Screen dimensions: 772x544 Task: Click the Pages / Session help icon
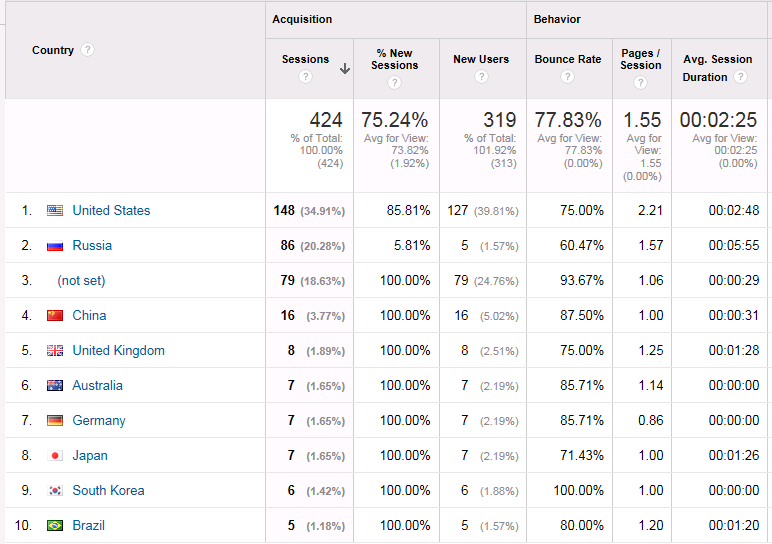(x=641, y=83)
